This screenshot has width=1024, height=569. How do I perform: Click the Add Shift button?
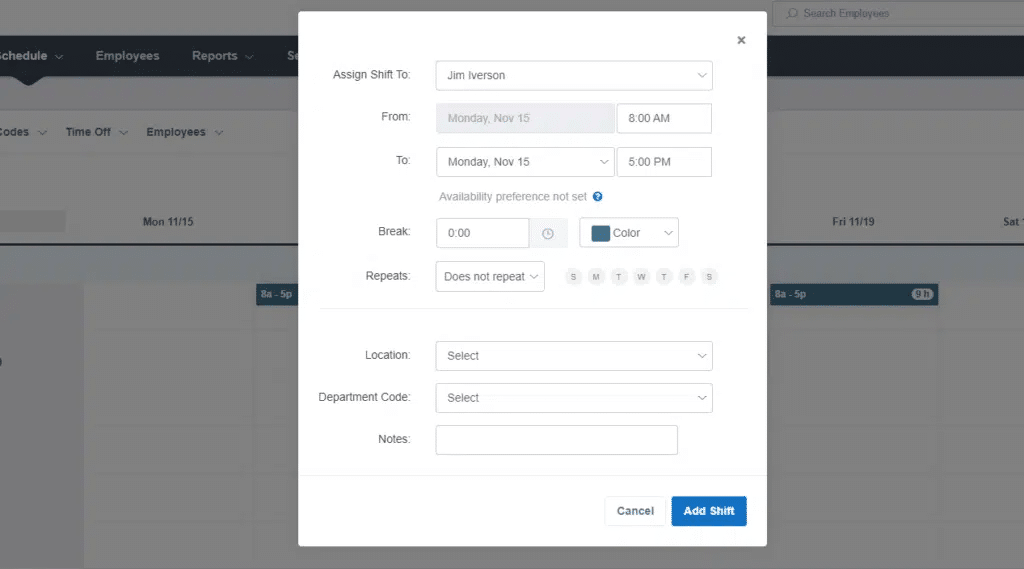709,511
